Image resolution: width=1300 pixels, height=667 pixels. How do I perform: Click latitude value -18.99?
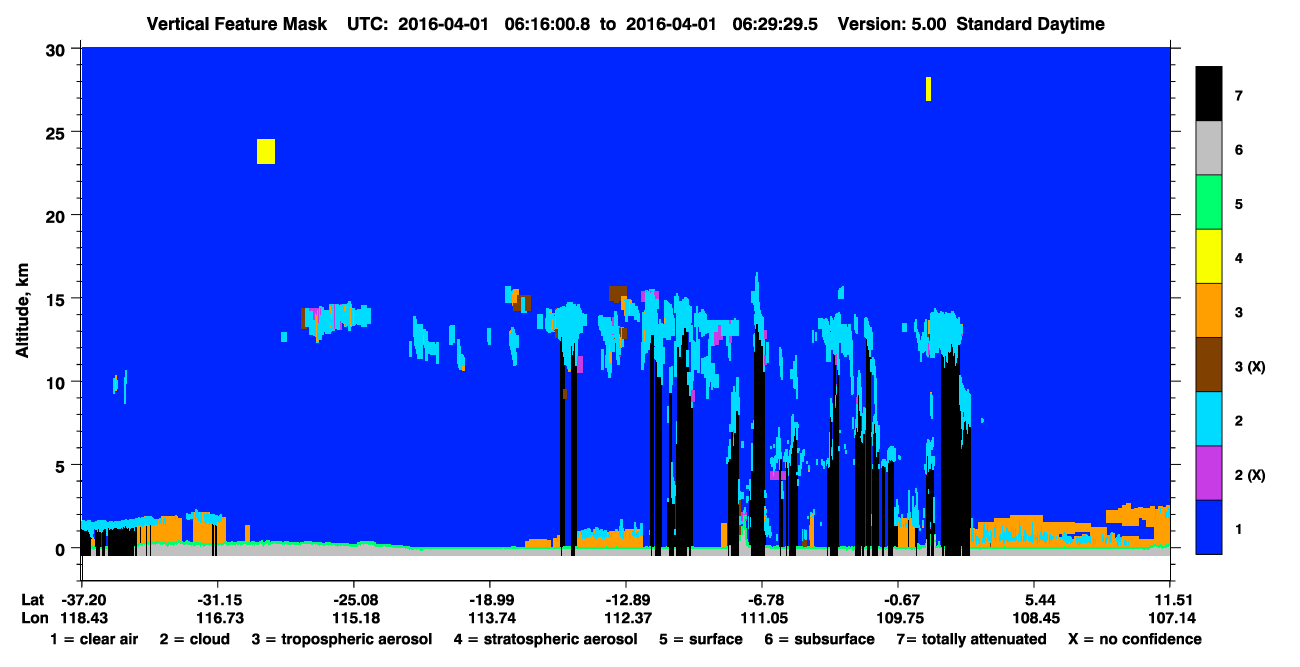(489, 599)
